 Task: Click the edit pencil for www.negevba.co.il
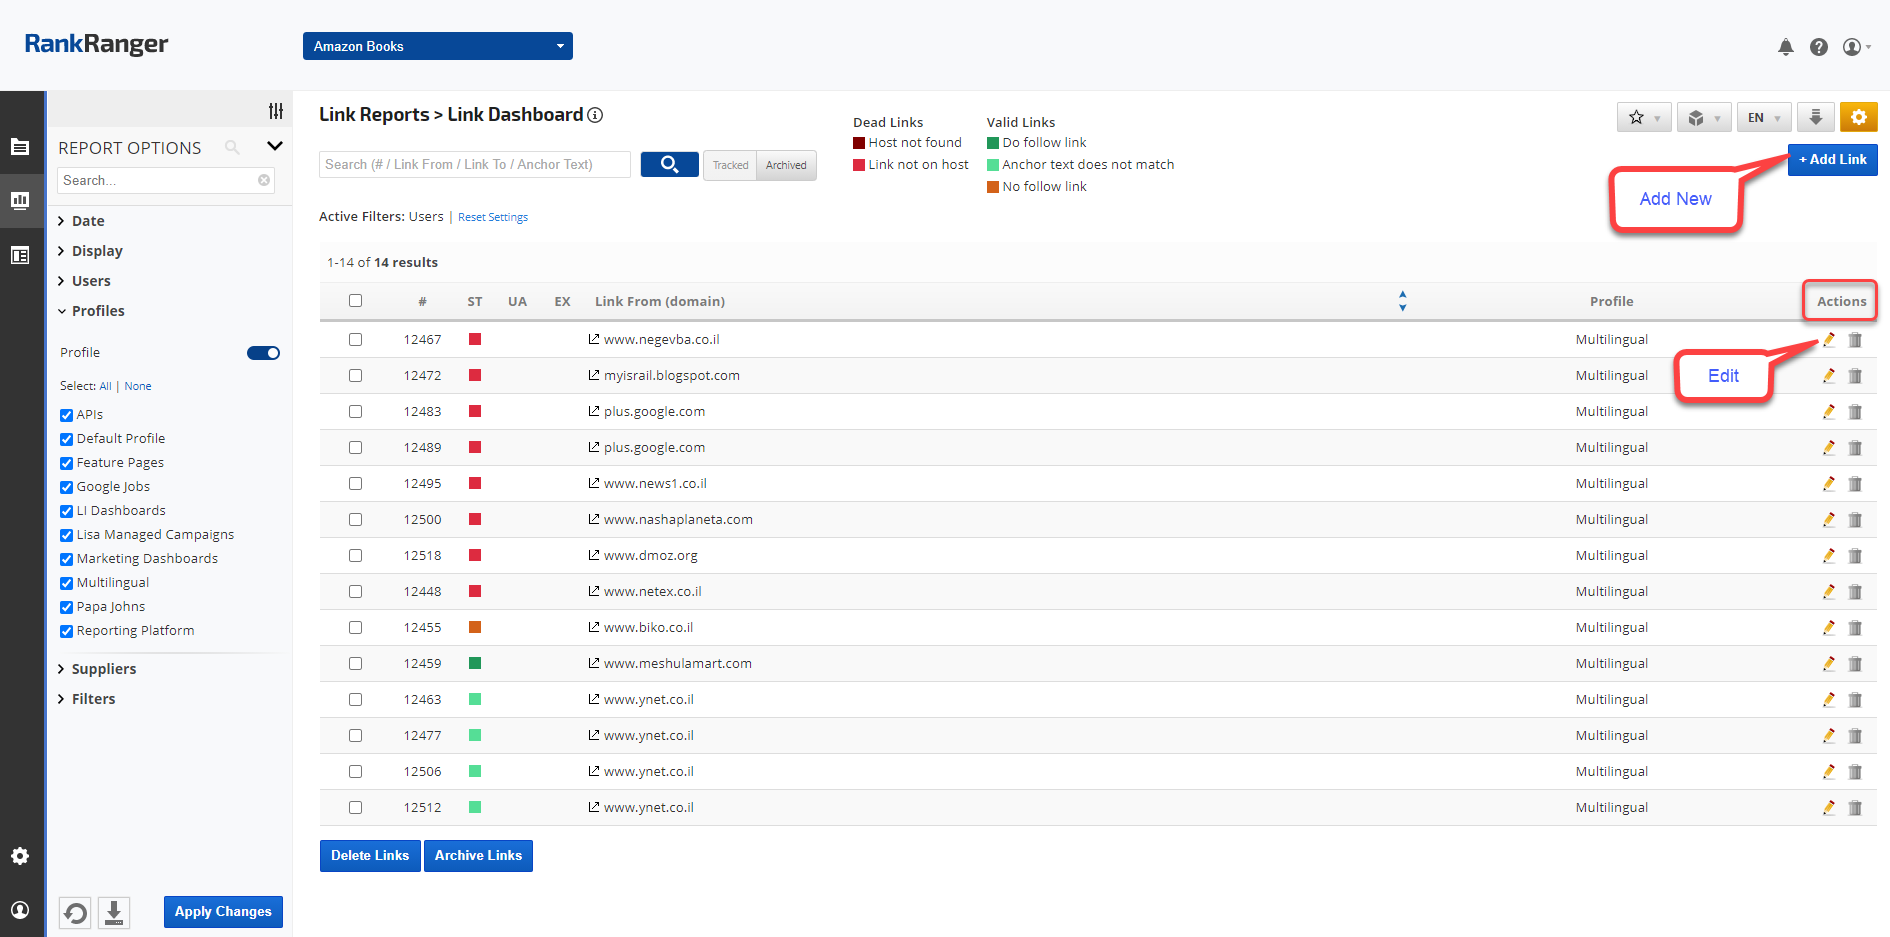tap(1828, 340)
